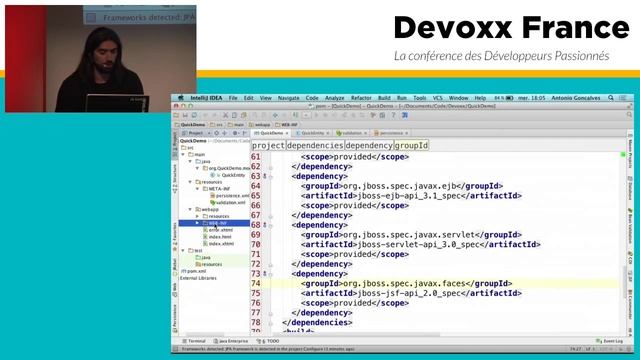Select pom.xml in project tree
Screen dimensions: 640x360
pos(193,271)
